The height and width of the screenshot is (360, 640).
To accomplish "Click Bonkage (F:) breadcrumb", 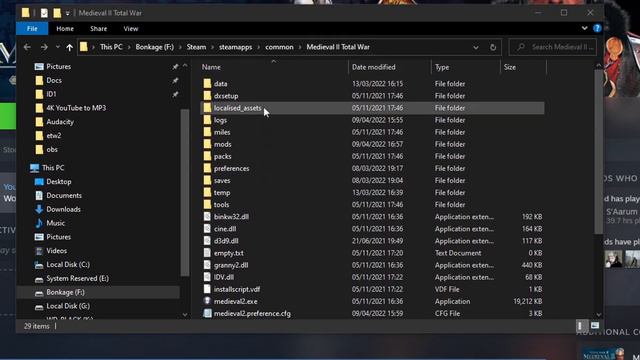I will pyautogui.click(x=154, y=47).
